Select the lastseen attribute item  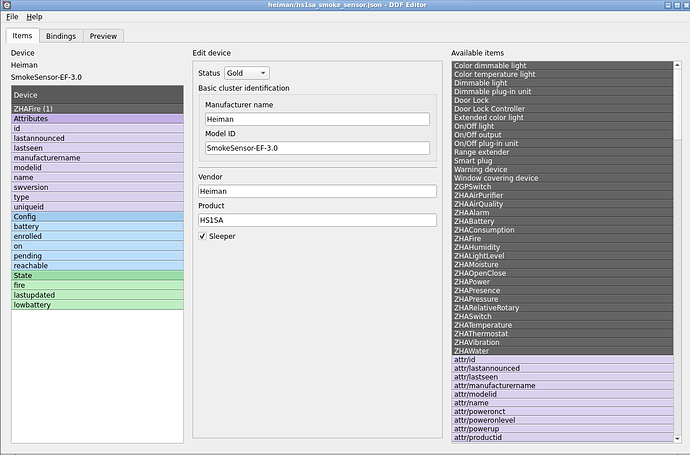pyautogui.click(x=97, y=148)
